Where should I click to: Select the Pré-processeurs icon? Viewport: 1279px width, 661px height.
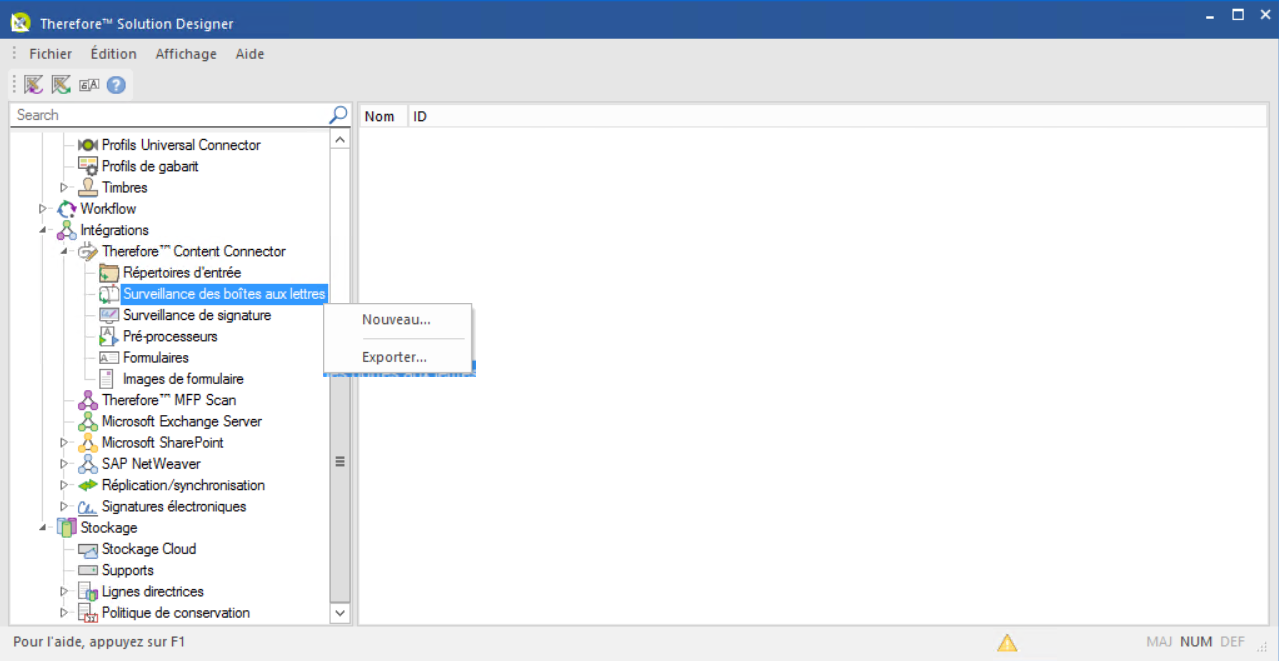tap(109, 336)
